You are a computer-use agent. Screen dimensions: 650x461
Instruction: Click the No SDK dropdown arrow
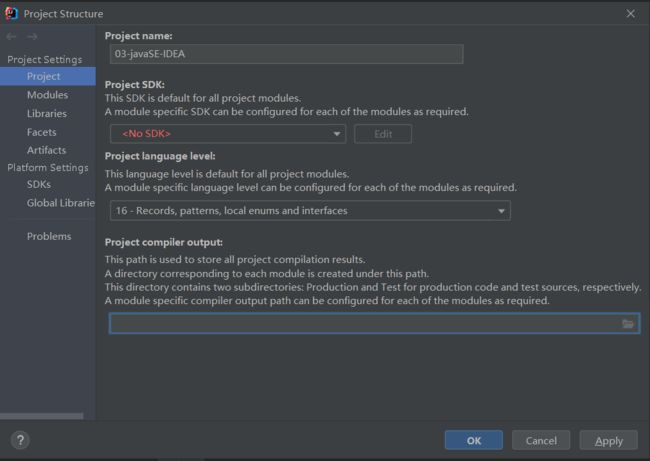[337, 134]
